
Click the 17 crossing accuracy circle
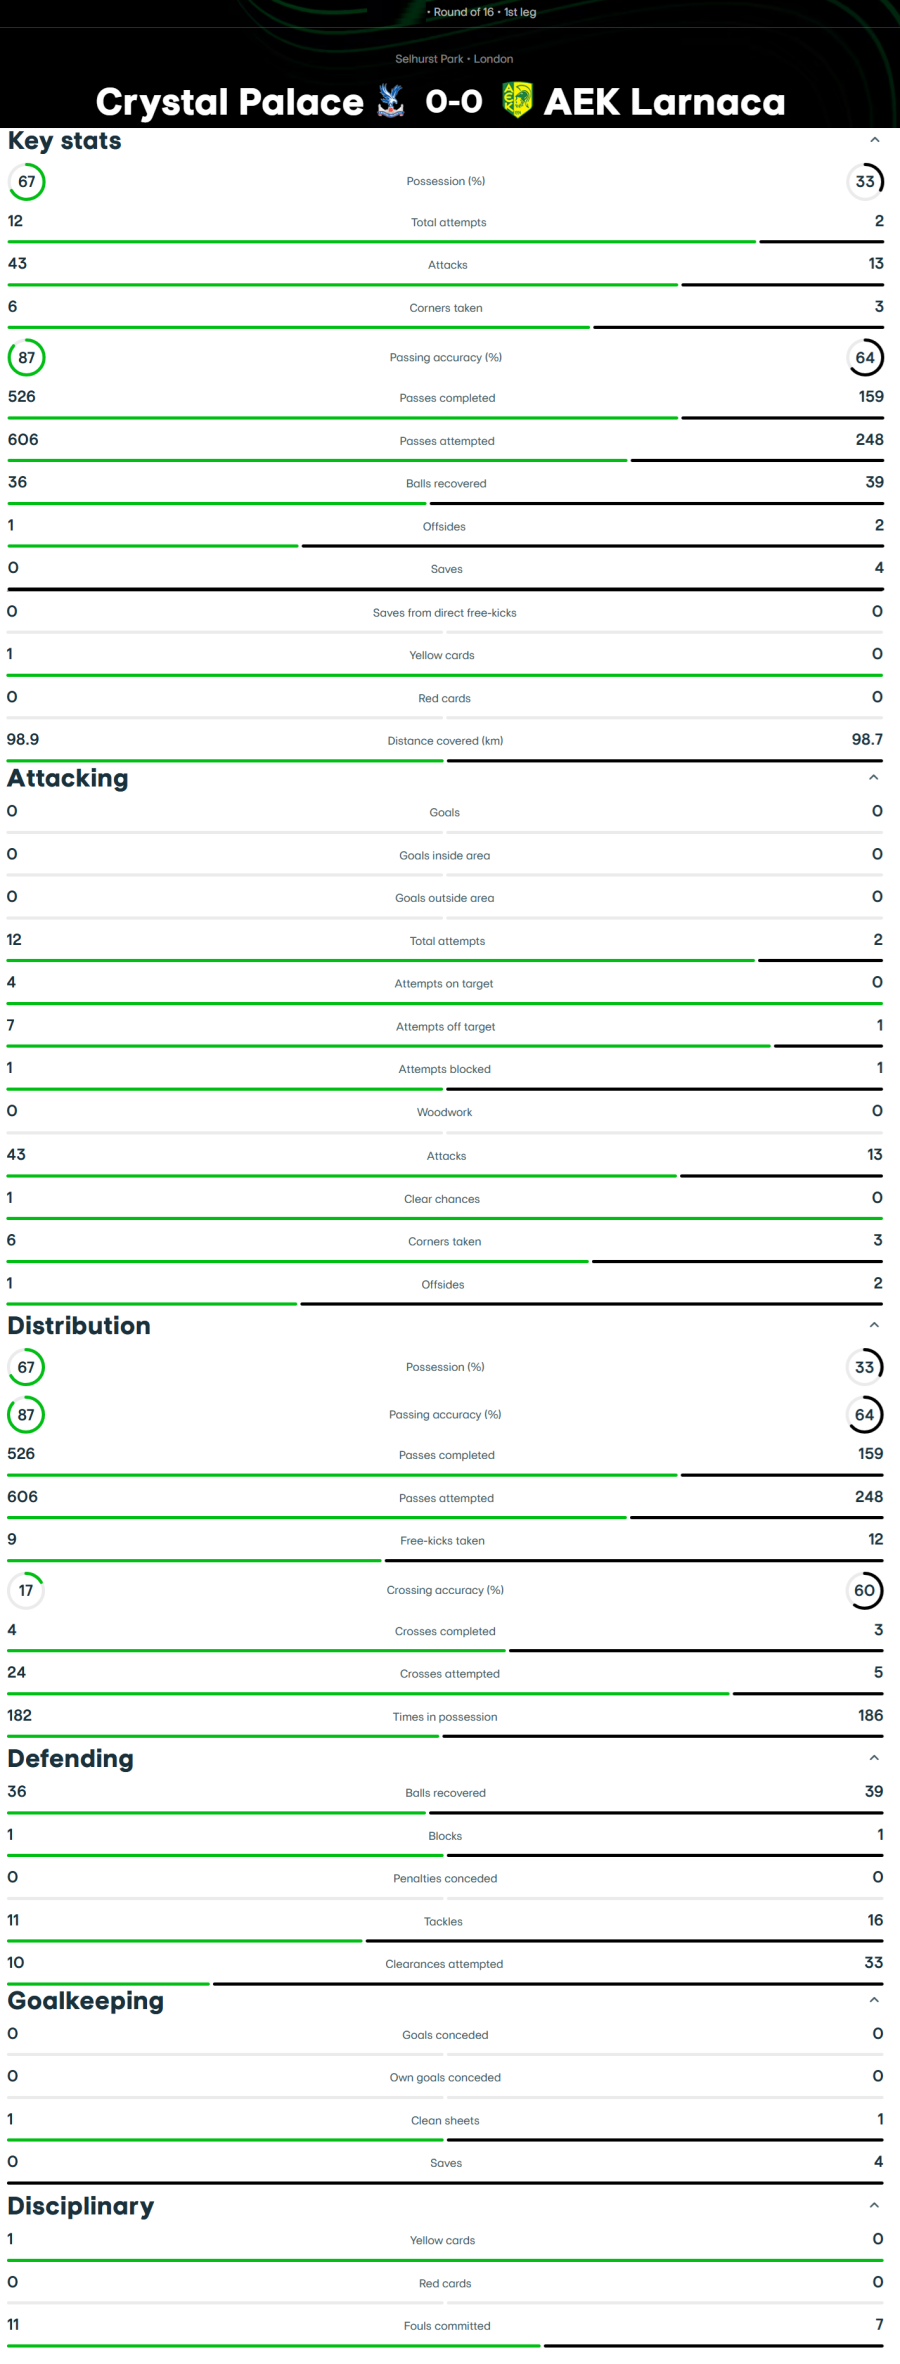click(x=26, y=1590)
